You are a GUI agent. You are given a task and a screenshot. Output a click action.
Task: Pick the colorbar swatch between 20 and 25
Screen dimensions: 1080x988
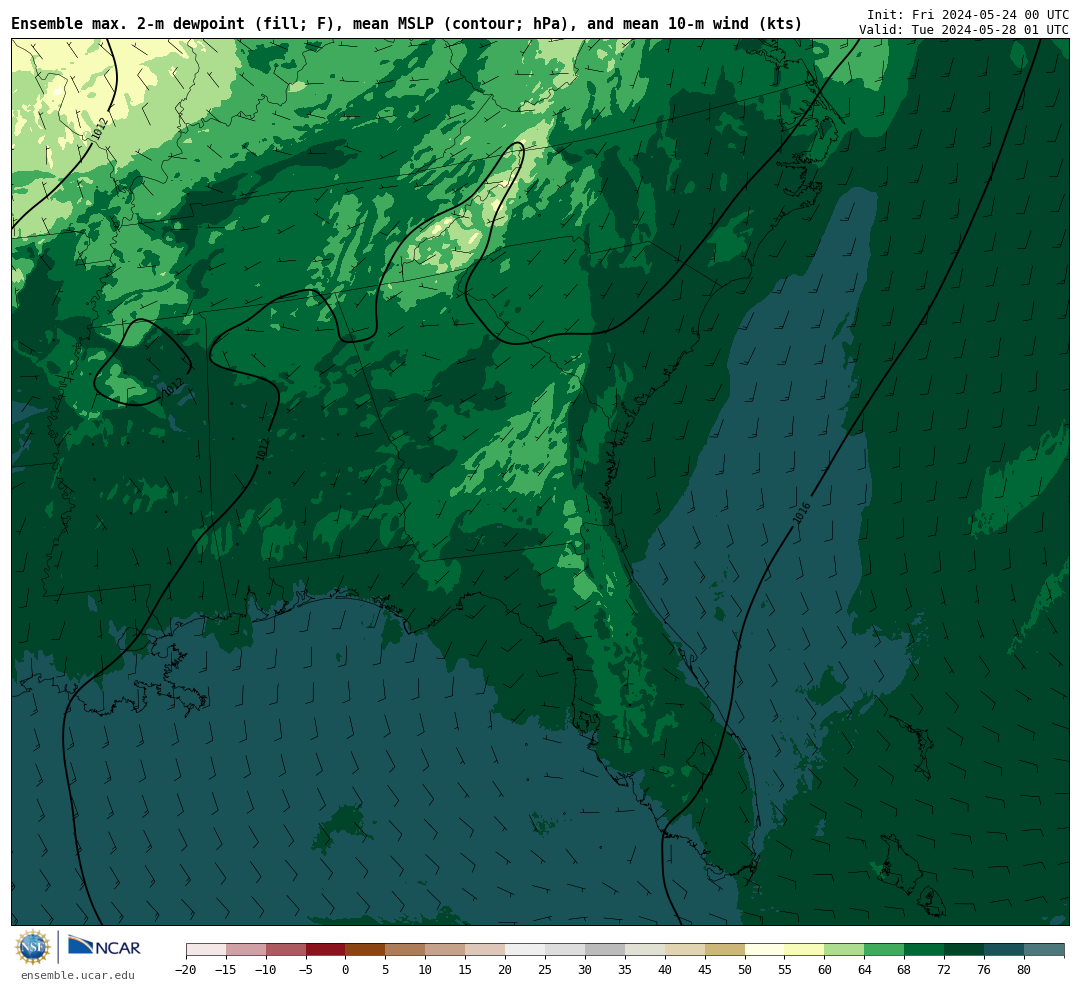point(526,950)
